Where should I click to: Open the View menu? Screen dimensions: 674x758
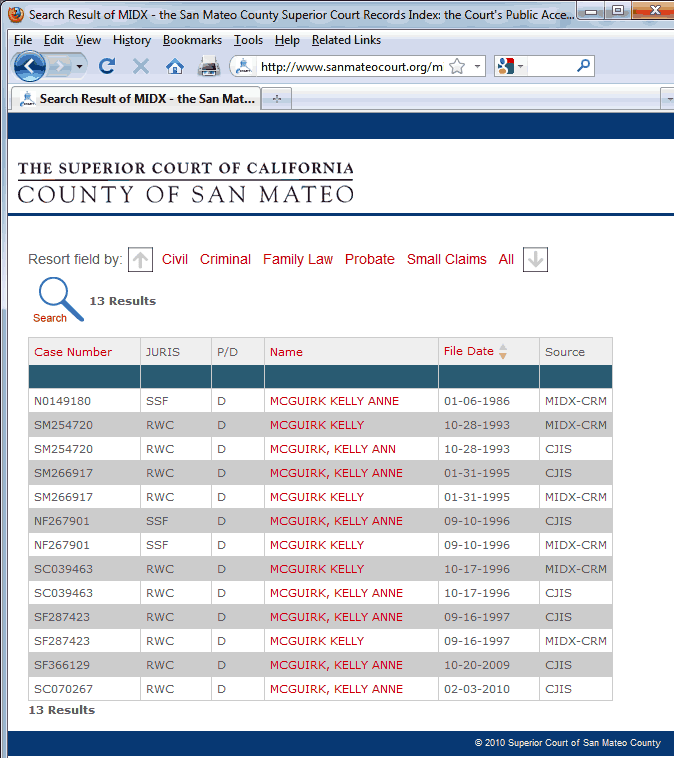point(88,40)
